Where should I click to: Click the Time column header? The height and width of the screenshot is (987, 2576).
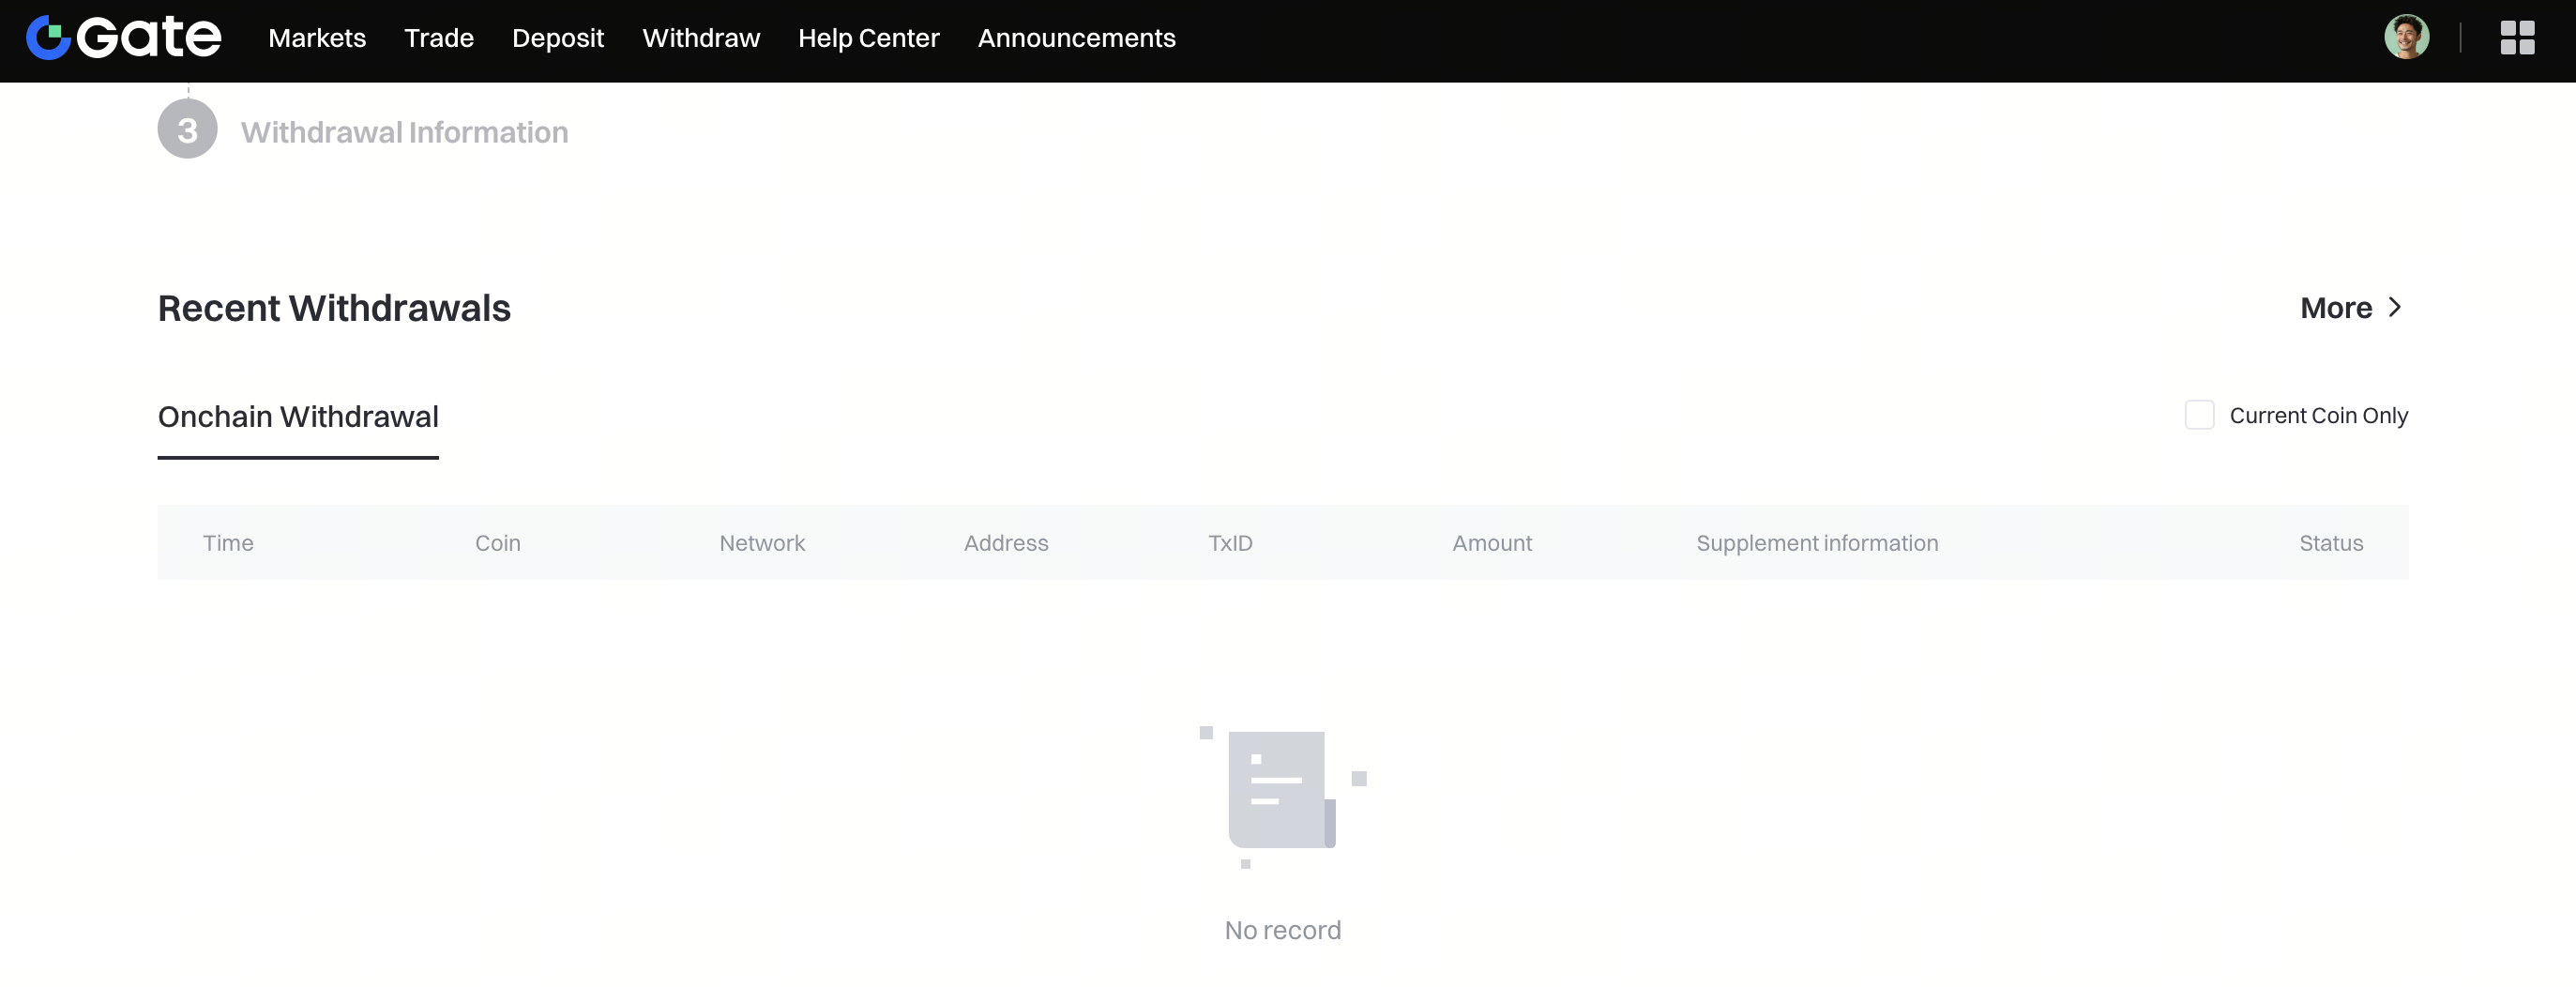(x=228, y=543)
